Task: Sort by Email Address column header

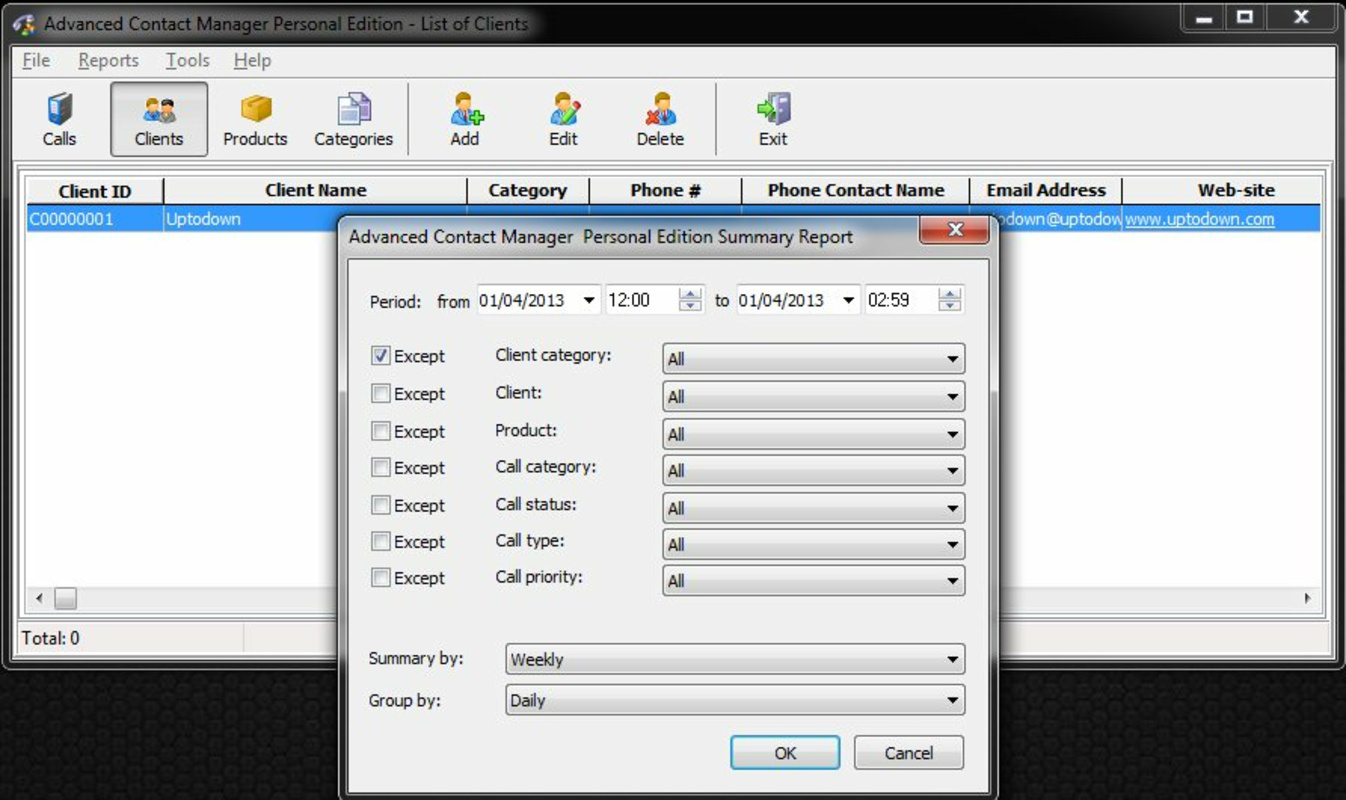Action: coord(1046,191)
